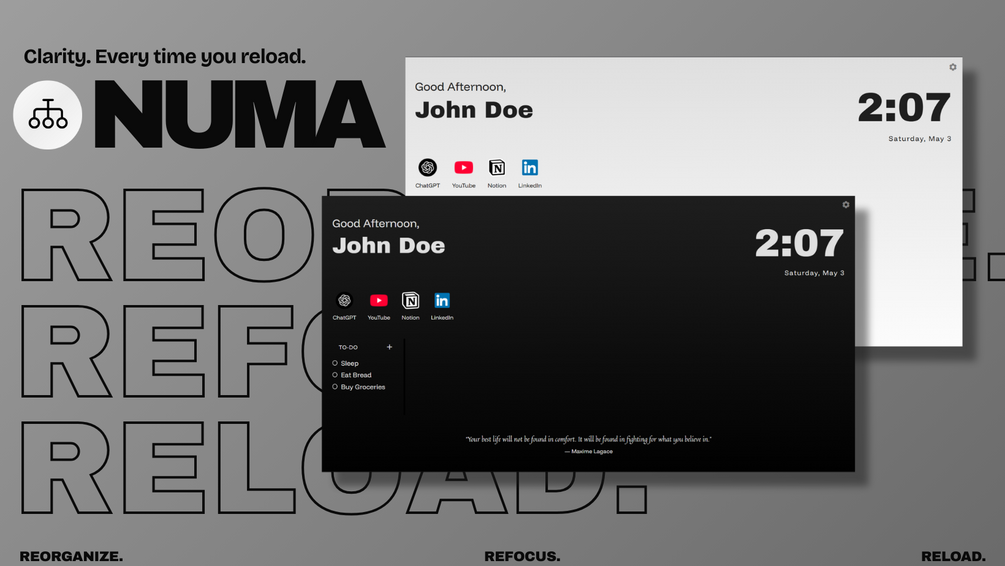This screenshot has width=1005, height=566.
Task: Click the TO-DO heading label
Action: (348, 347)
